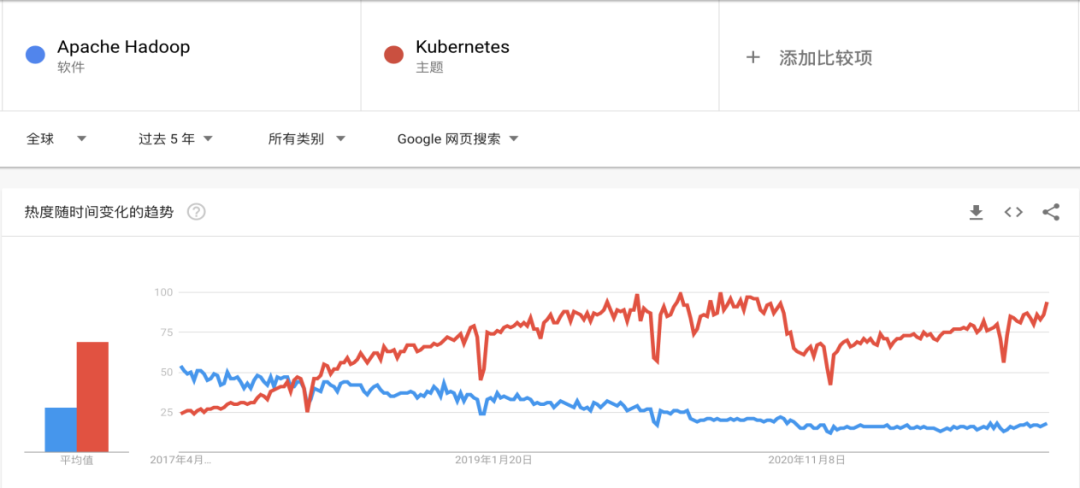Download the trend chart data
Image resolution: width=1080 pixels, height=488 pixels.
click(975, 212)
